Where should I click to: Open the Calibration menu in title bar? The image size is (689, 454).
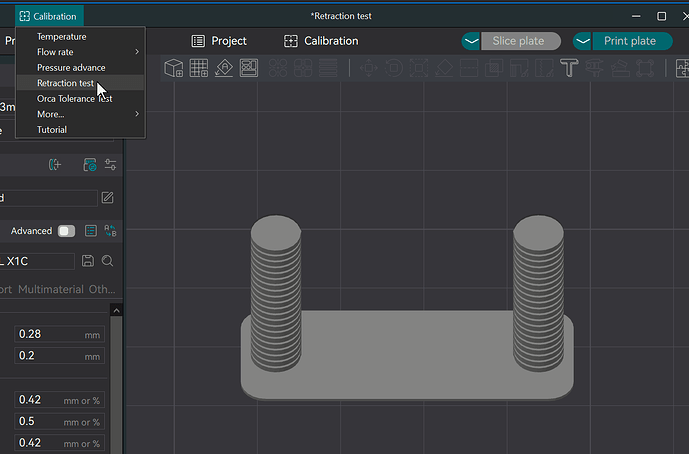point(49,16)
